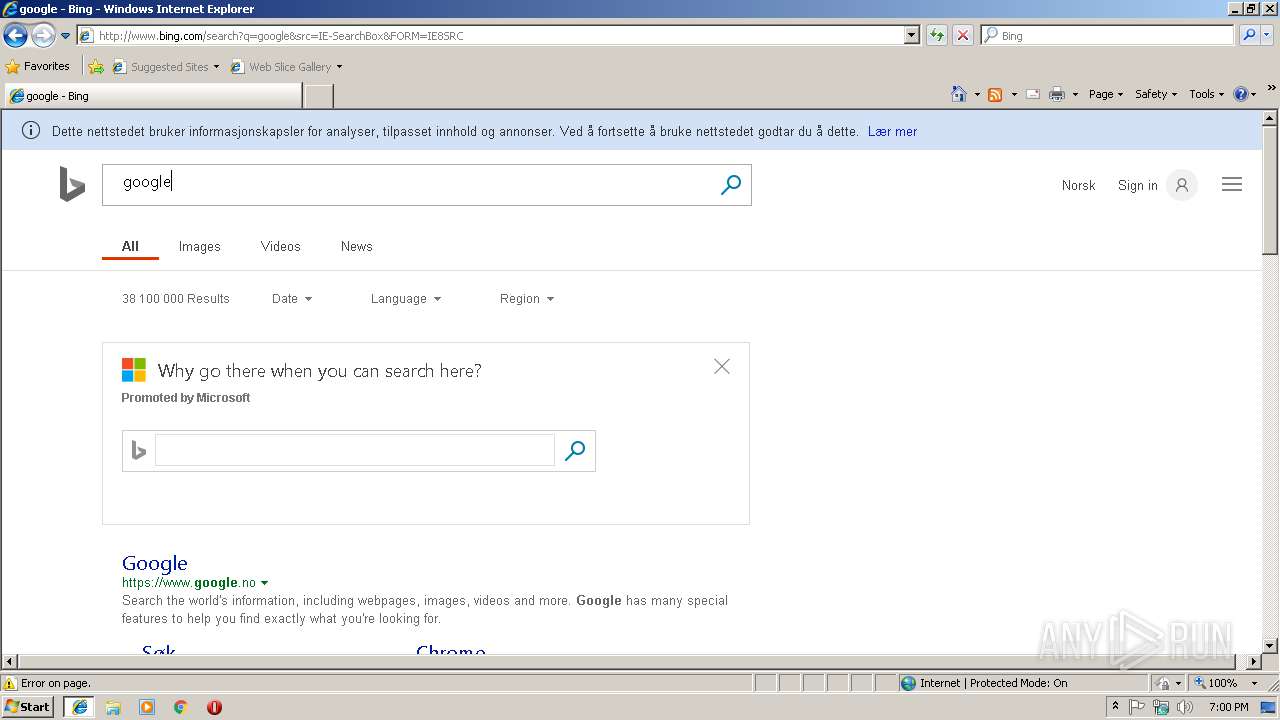Click the Sign in link

[x=1137, y=185]
